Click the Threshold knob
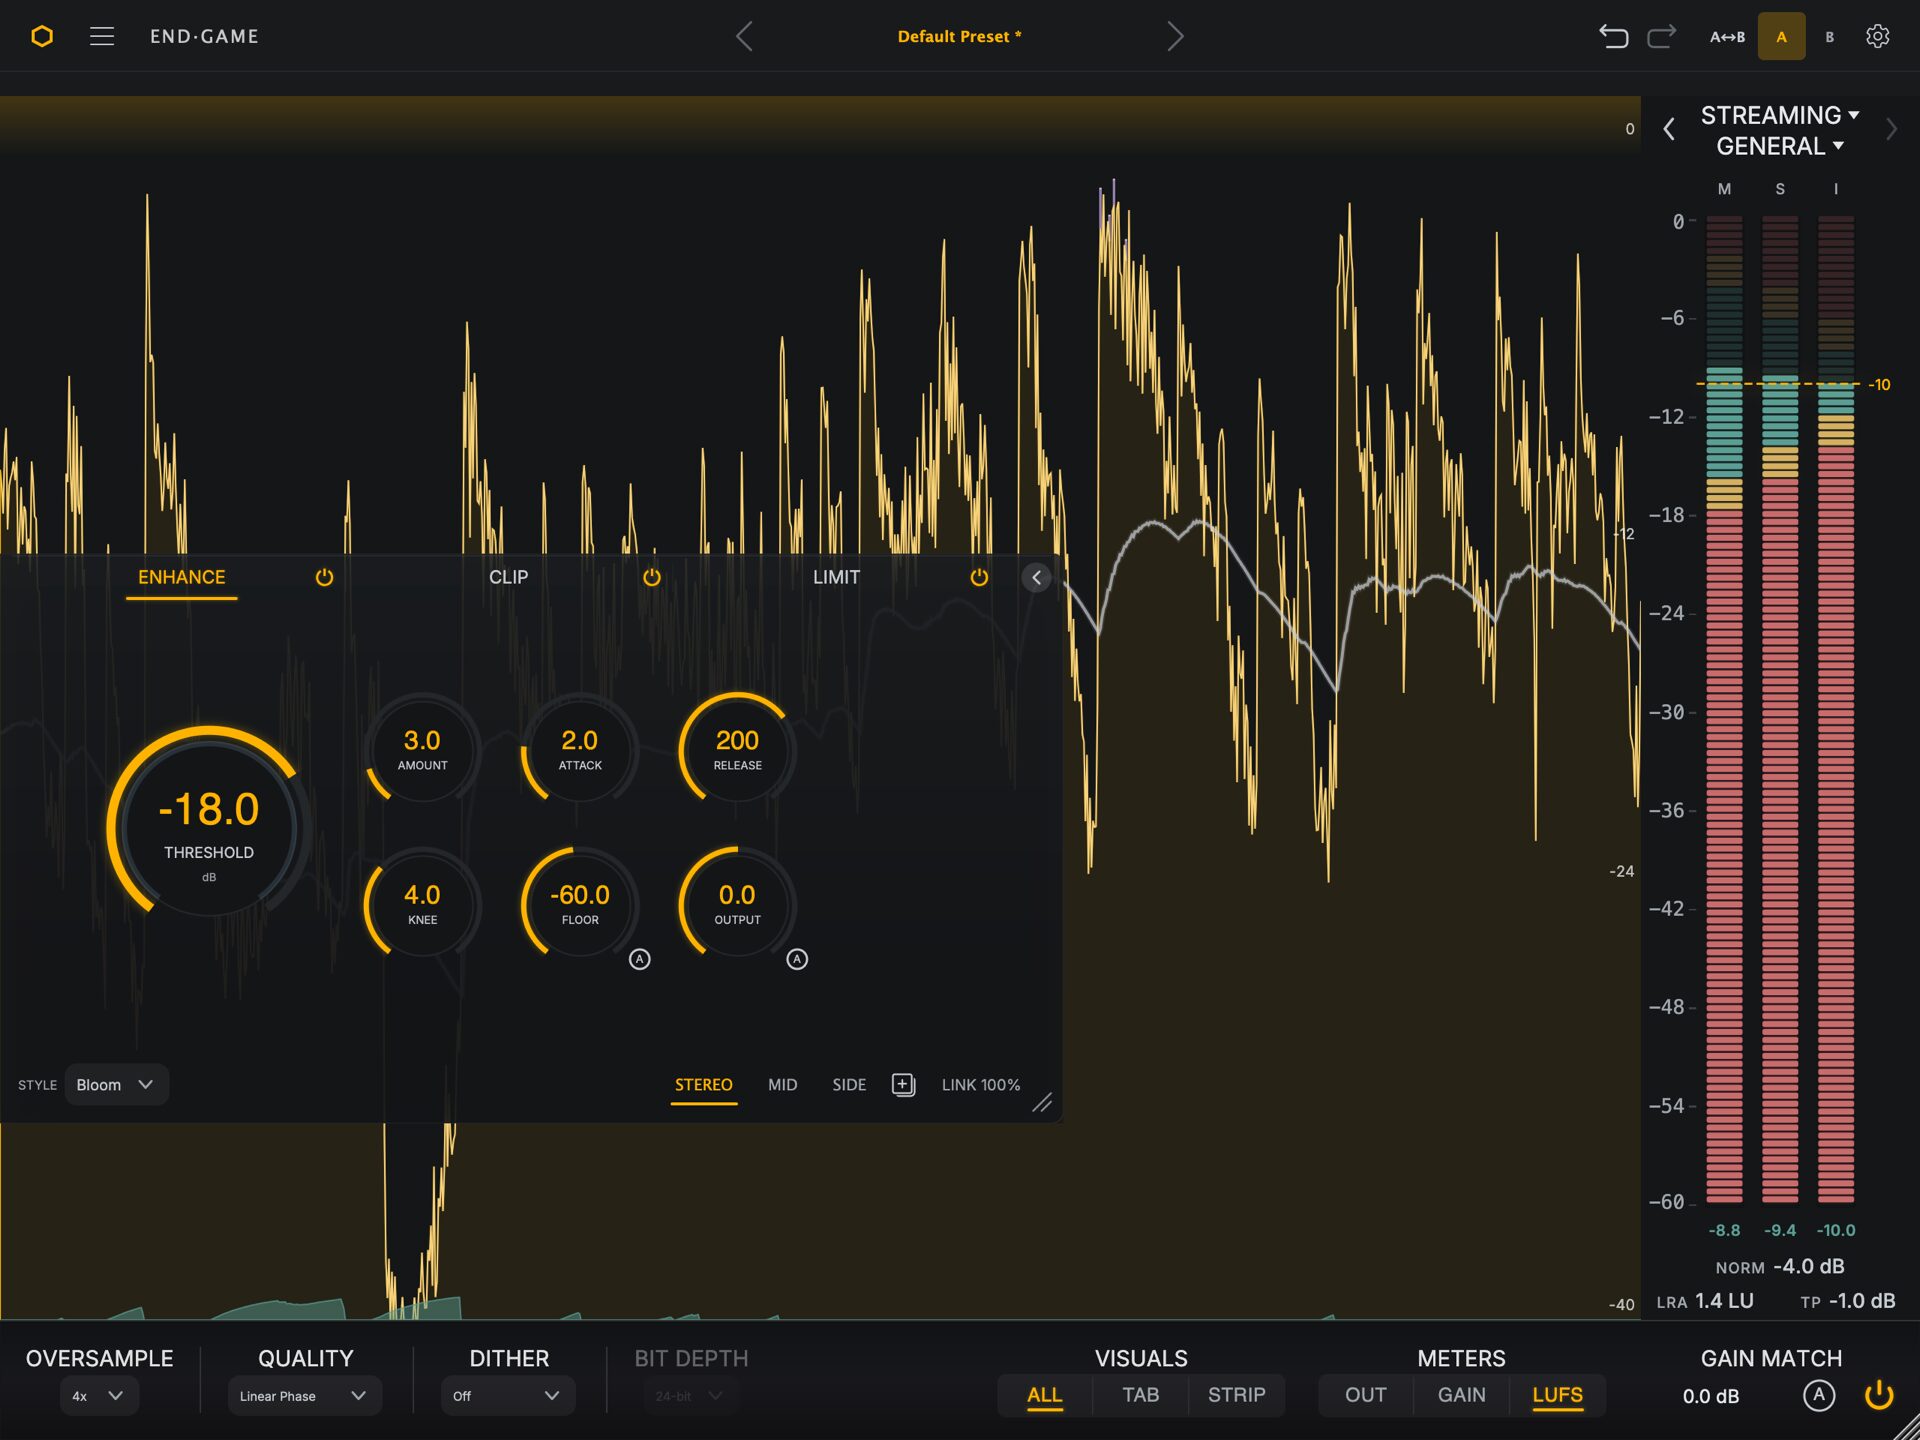The image size is (1920, 1440). click(209, 825)
